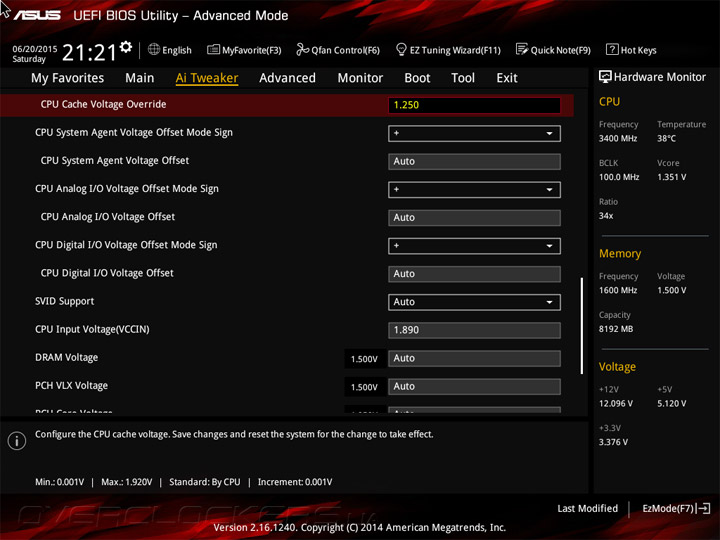This screenshot has width=720, height=540.
Task: Click the info icon beside help text
Action: coord(17,441)
